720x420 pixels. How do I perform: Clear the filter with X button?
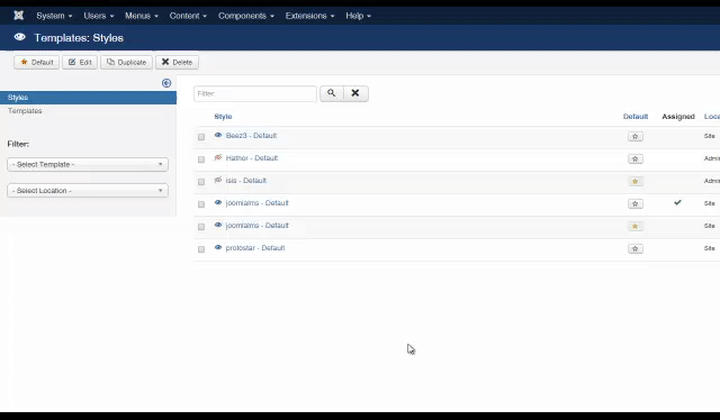pyautogui.click(x=355, y=93)
